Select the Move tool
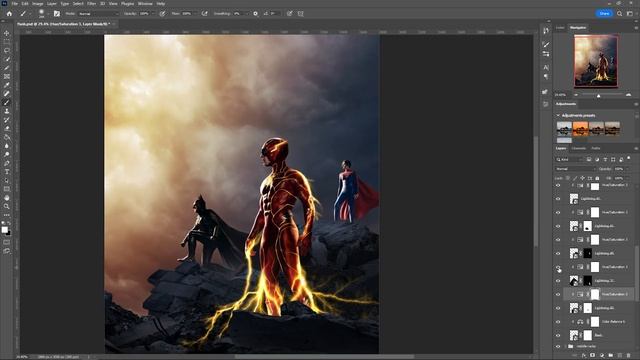The image size is (640, 360). [7, 33]
